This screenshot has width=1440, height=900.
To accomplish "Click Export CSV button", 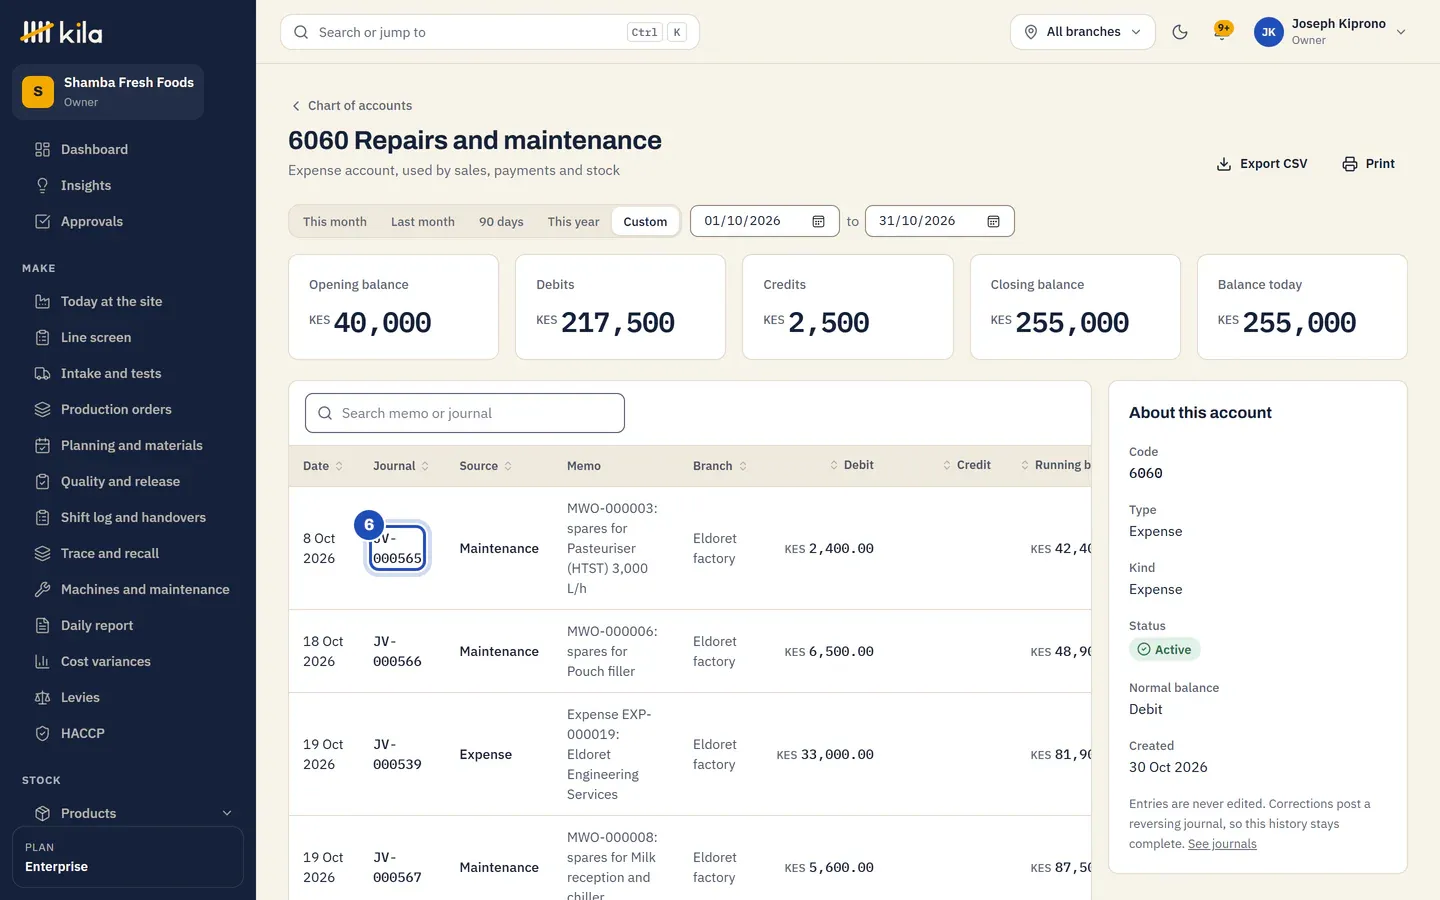I will [1262, 164].
